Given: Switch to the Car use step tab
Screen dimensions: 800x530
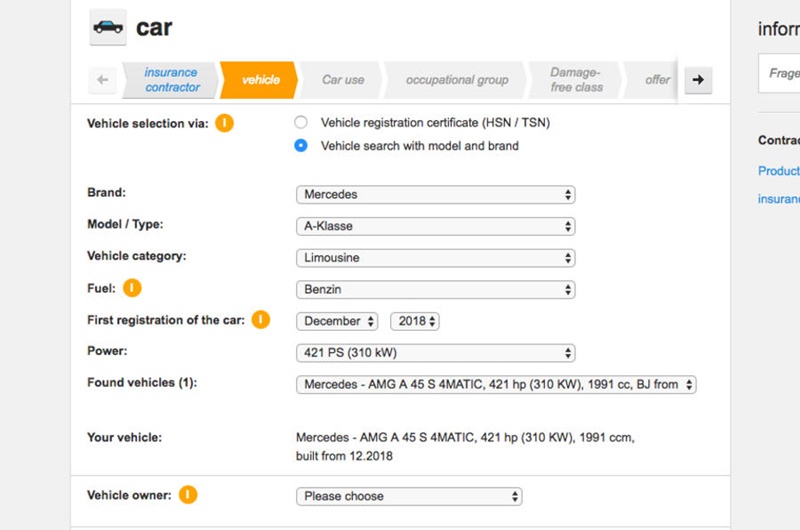Looking at the screenshot, I should point(343,80).
